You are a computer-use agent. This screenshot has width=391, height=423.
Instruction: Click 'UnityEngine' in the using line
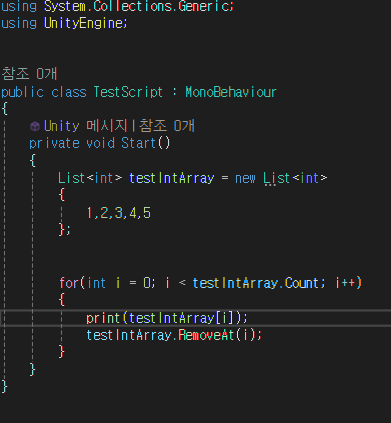click(x=83, y=23)
